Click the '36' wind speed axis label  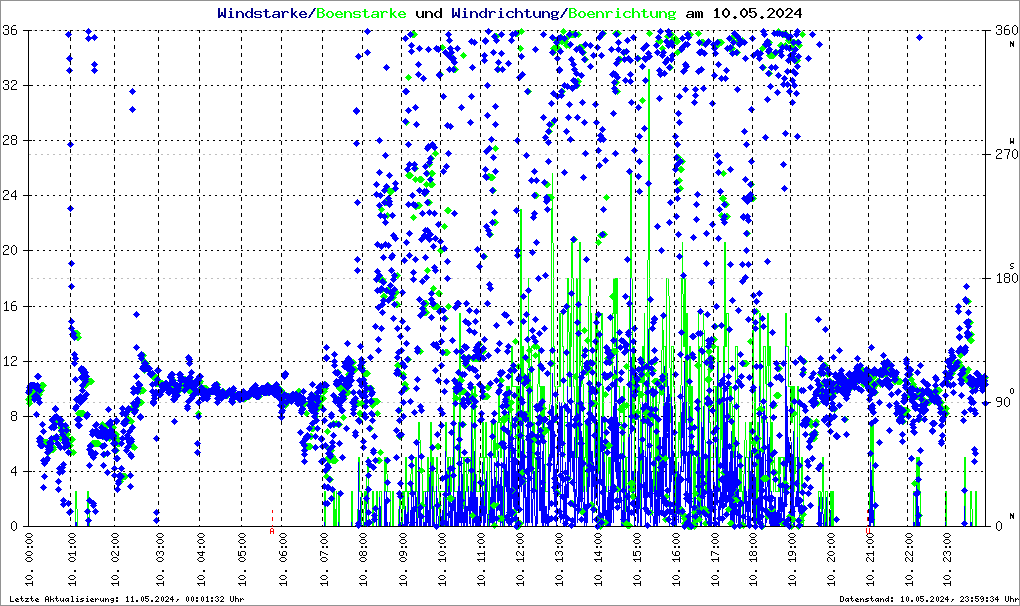10,30
